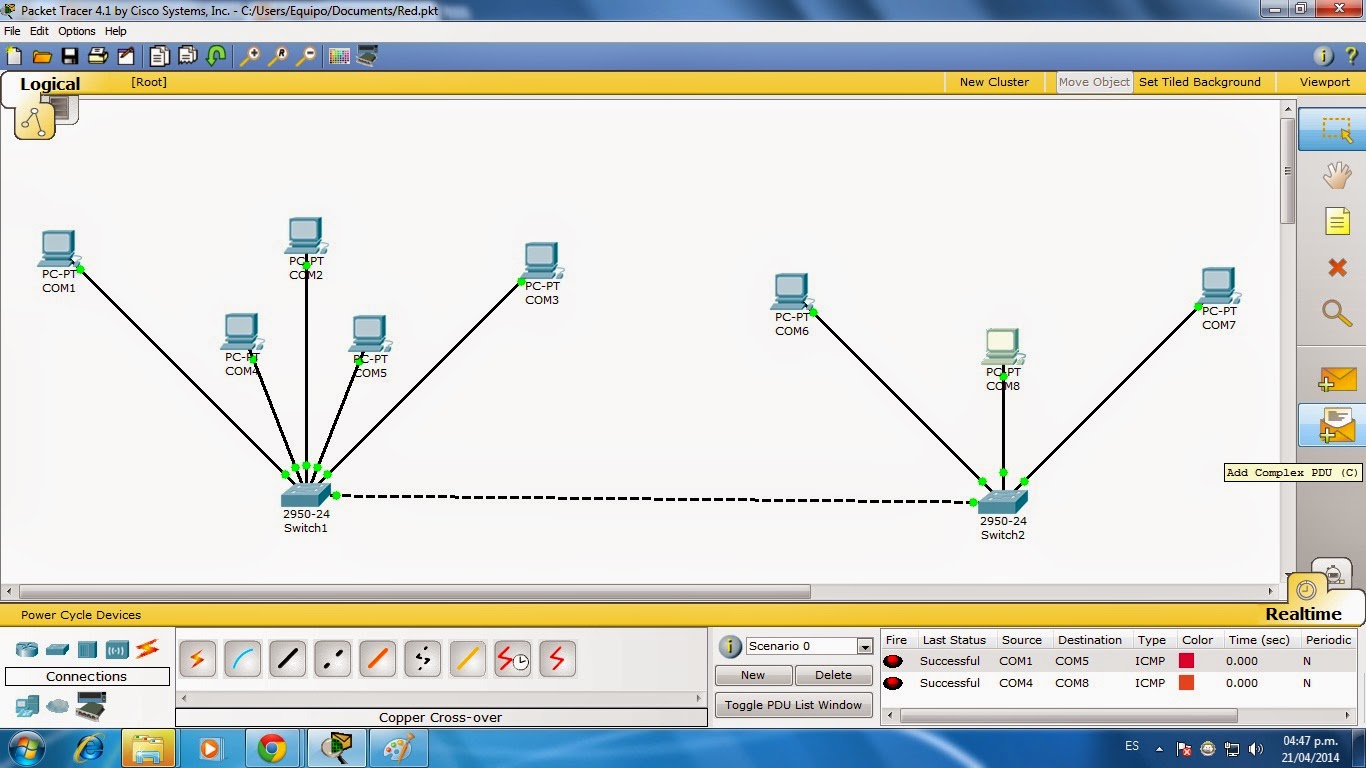Pick the Serial DTE red cable

coord(557,659)
